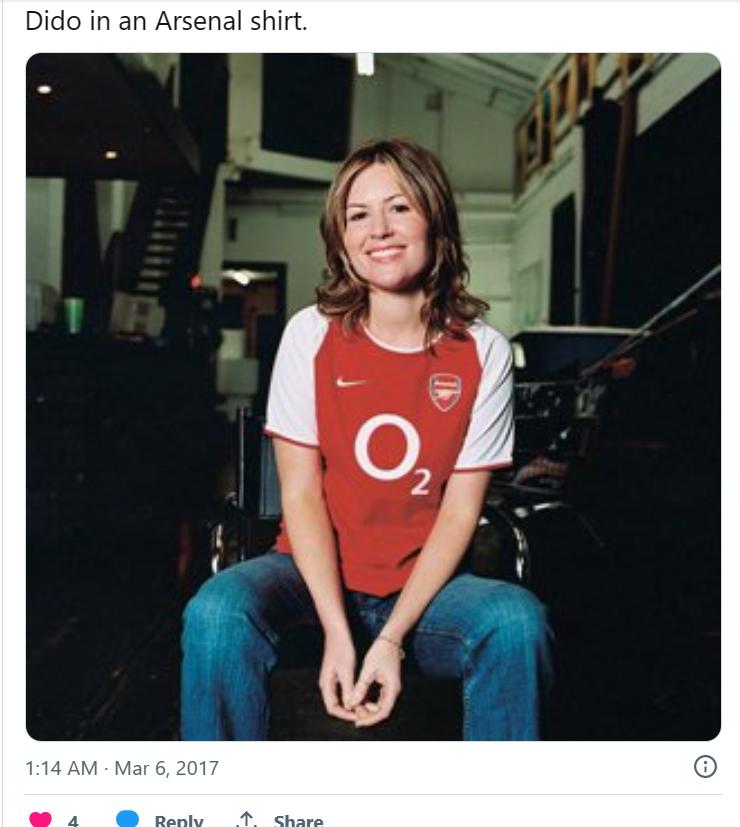Click the share arrow icon

click(246, 820)
